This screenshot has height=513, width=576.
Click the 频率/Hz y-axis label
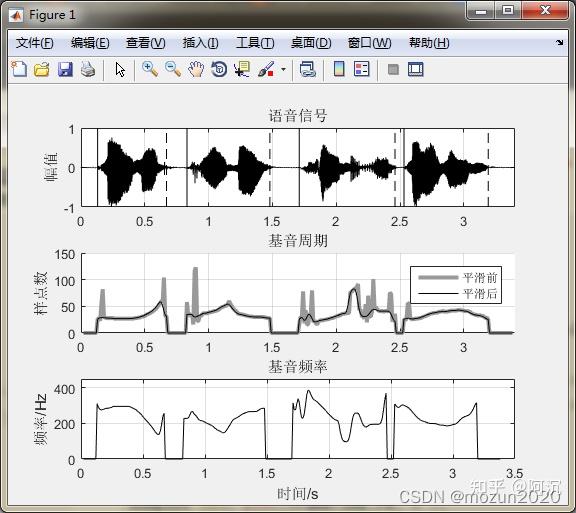click(40, 419)
